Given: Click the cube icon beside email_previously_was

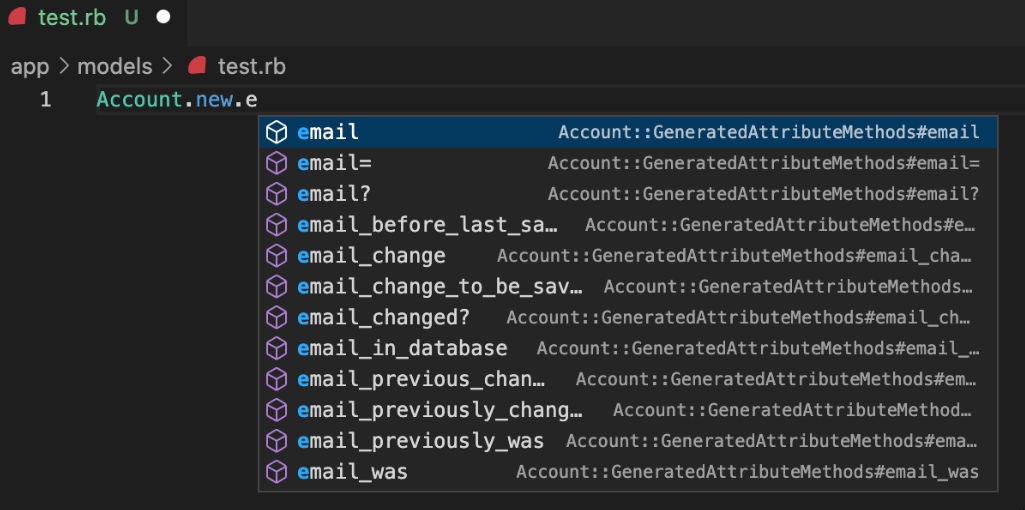Looking at the screenshot, I should (277, 441).
